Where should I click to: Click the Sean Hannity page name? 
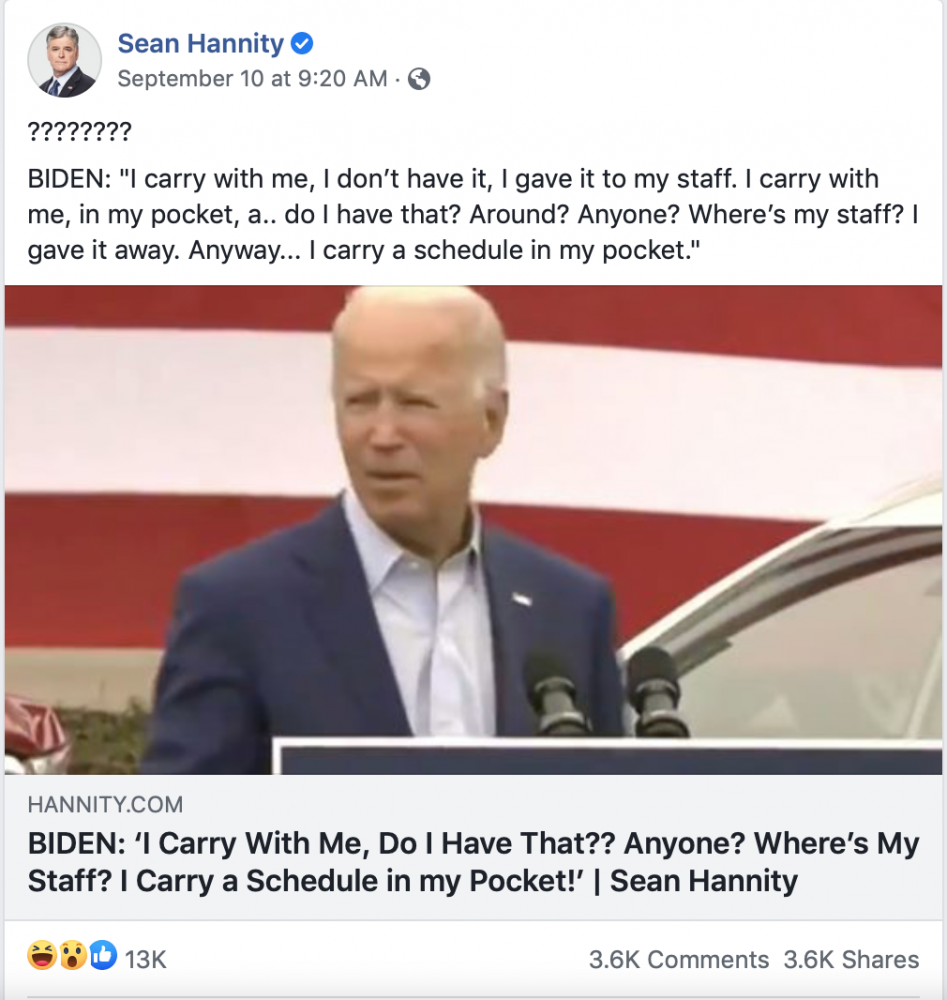coord(200,43)
